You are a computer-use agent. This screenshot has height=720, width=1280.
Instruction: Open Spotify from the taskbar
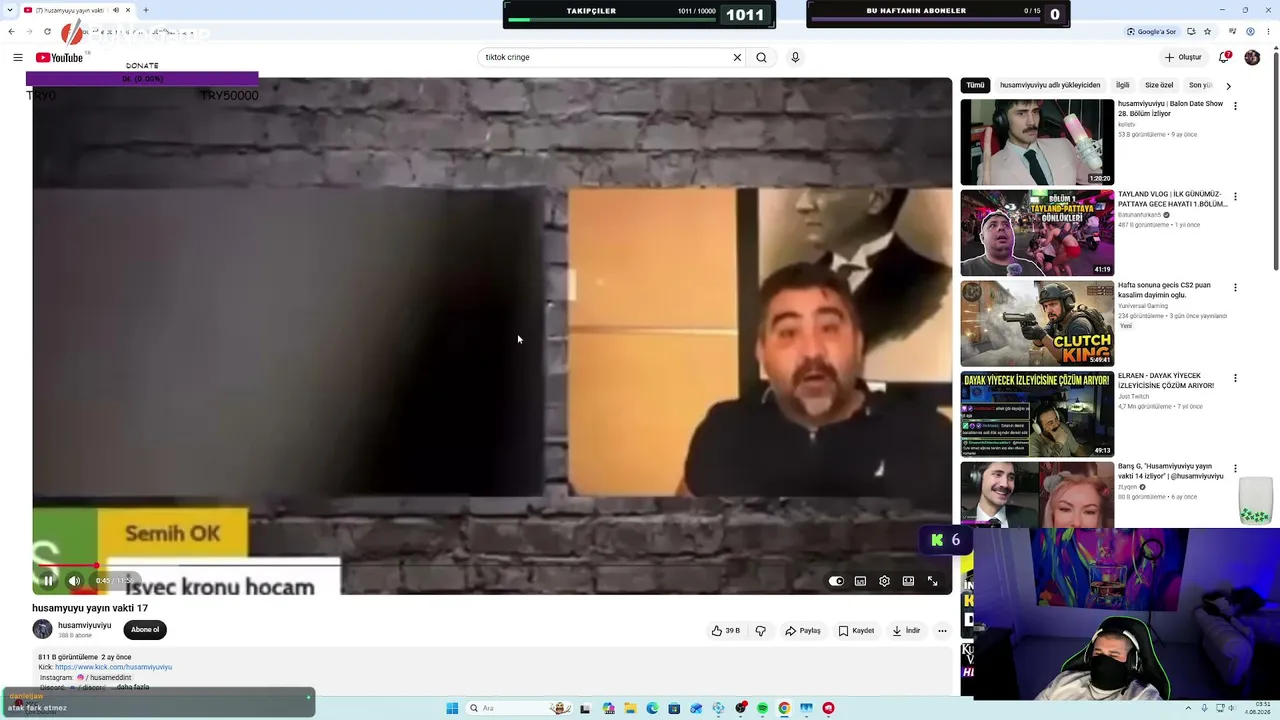(x=762, y=708)
